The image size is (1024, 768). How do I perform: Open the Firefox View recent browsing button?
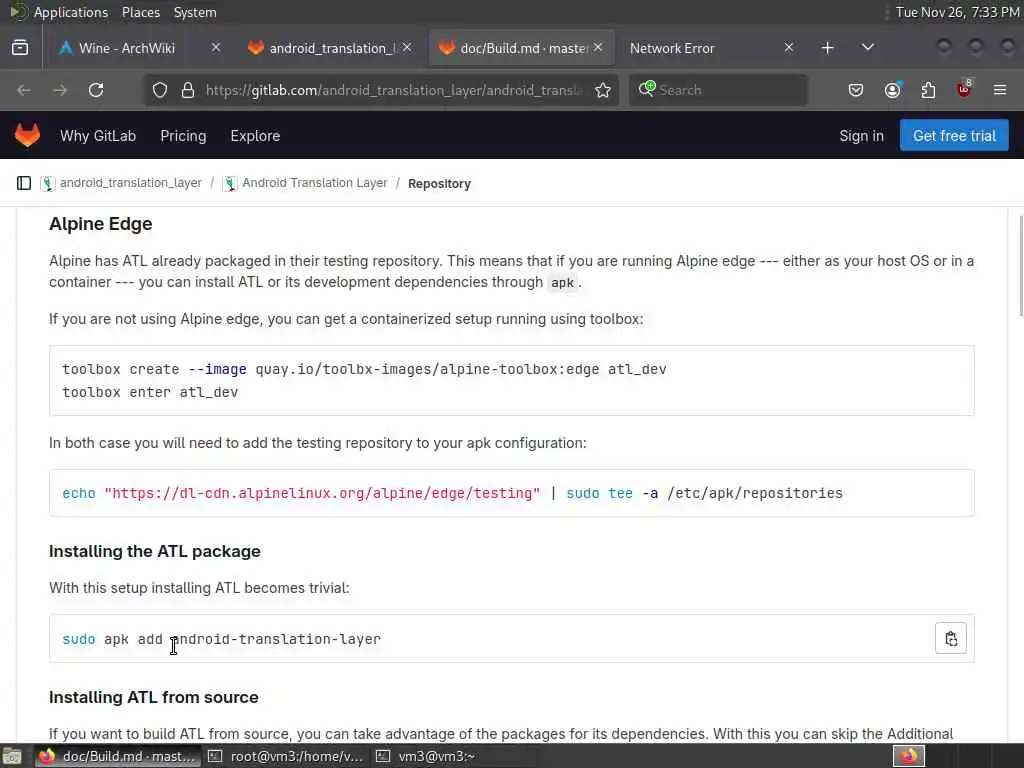[20, 47]
